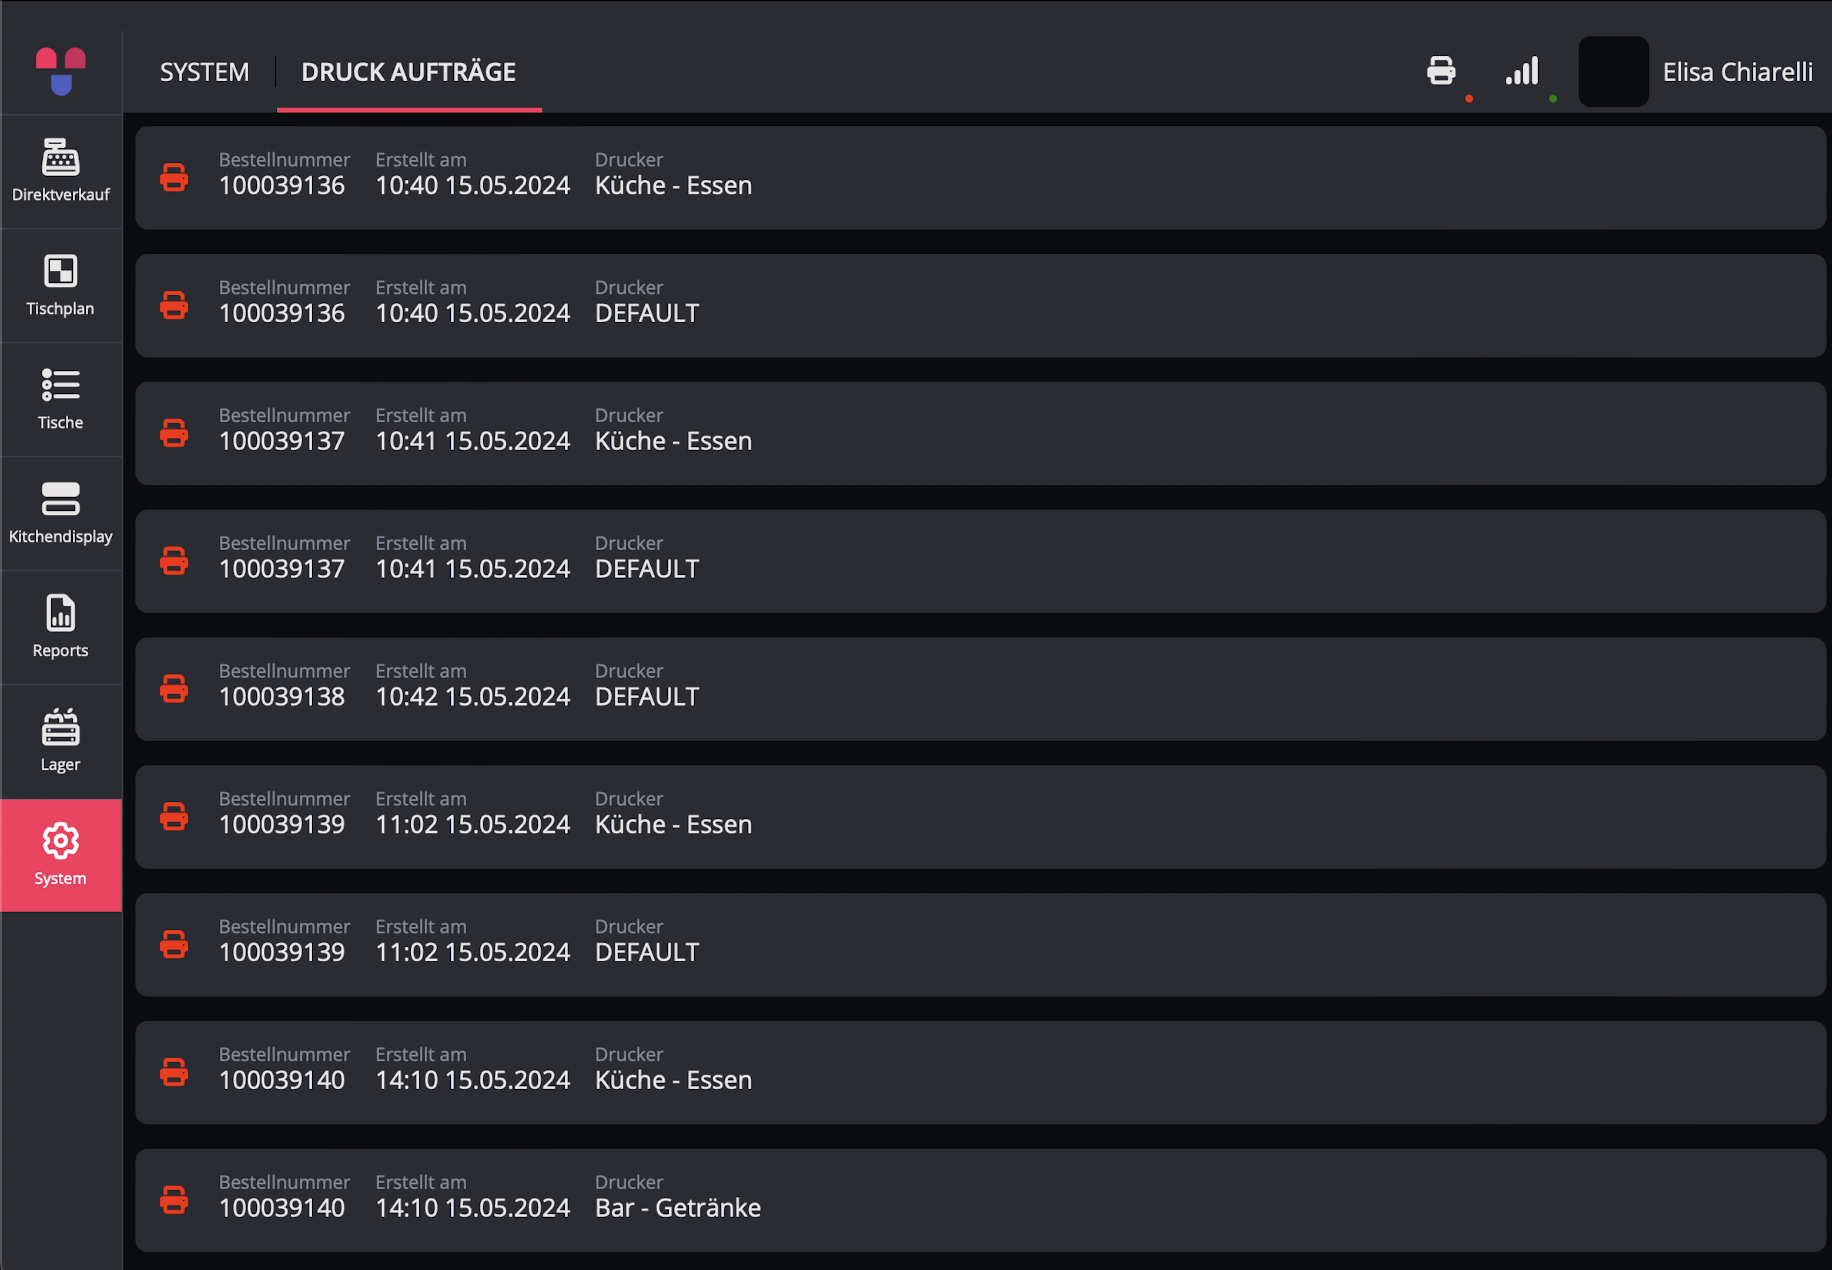Reprint order 100039136 for Küche - Essen
This screenshot has height=1270, width=1832.
[174, 178]
